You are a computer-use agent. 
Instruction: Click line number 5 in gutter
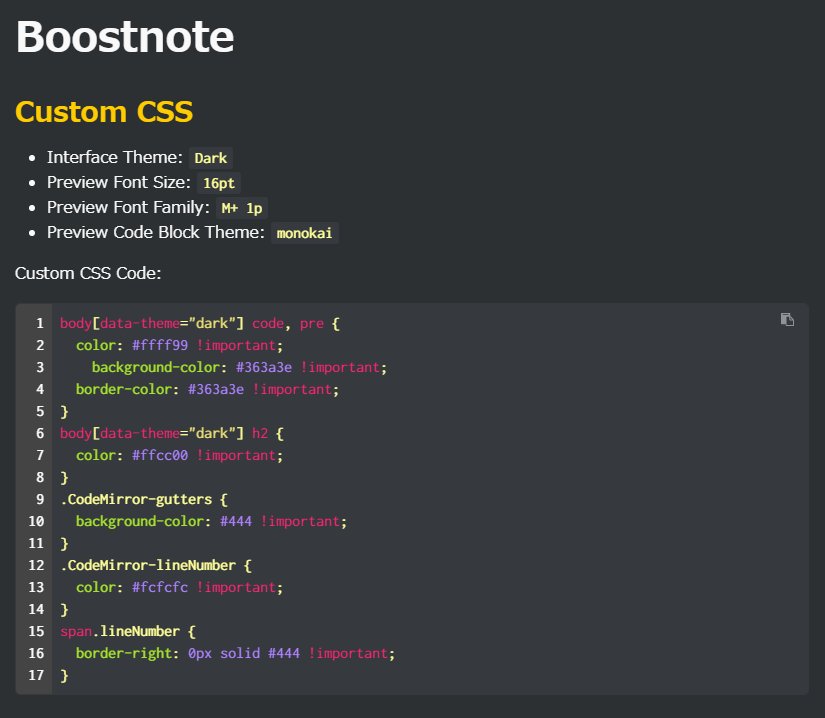[x=40, y=411]
